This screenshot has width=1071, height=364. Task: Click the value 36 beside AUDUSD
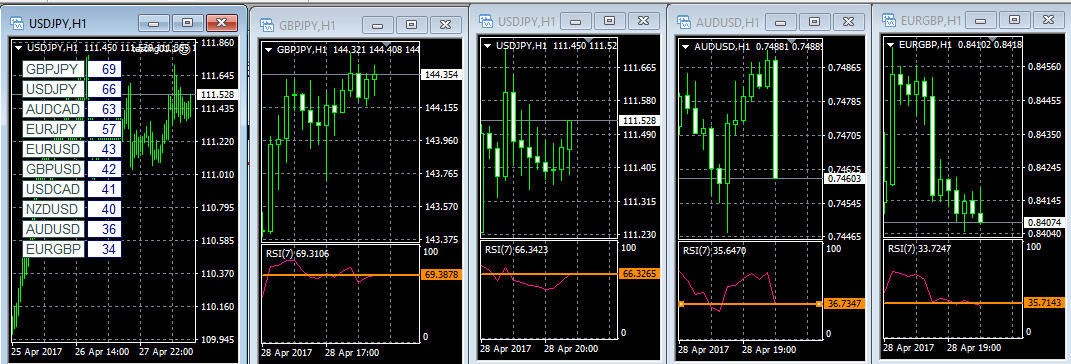[105, 229]
